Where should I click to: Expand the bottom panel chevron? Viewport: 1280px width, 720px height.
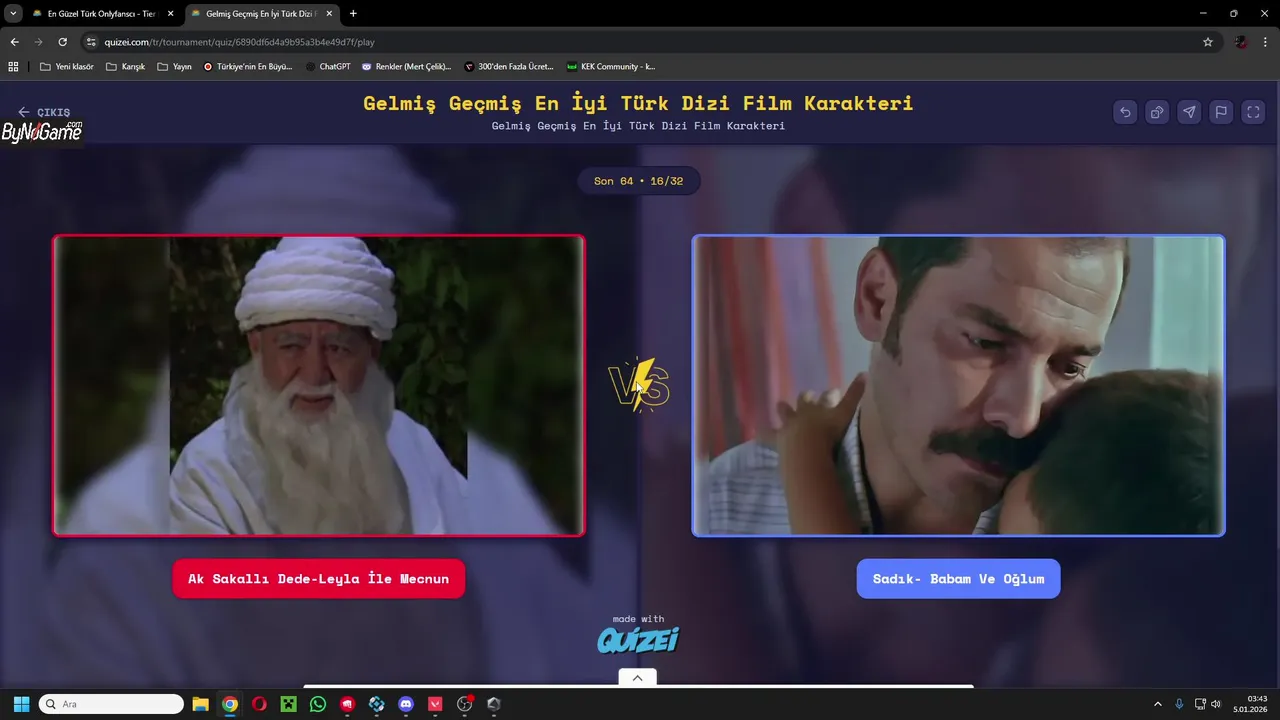click(x=637, y=677)
